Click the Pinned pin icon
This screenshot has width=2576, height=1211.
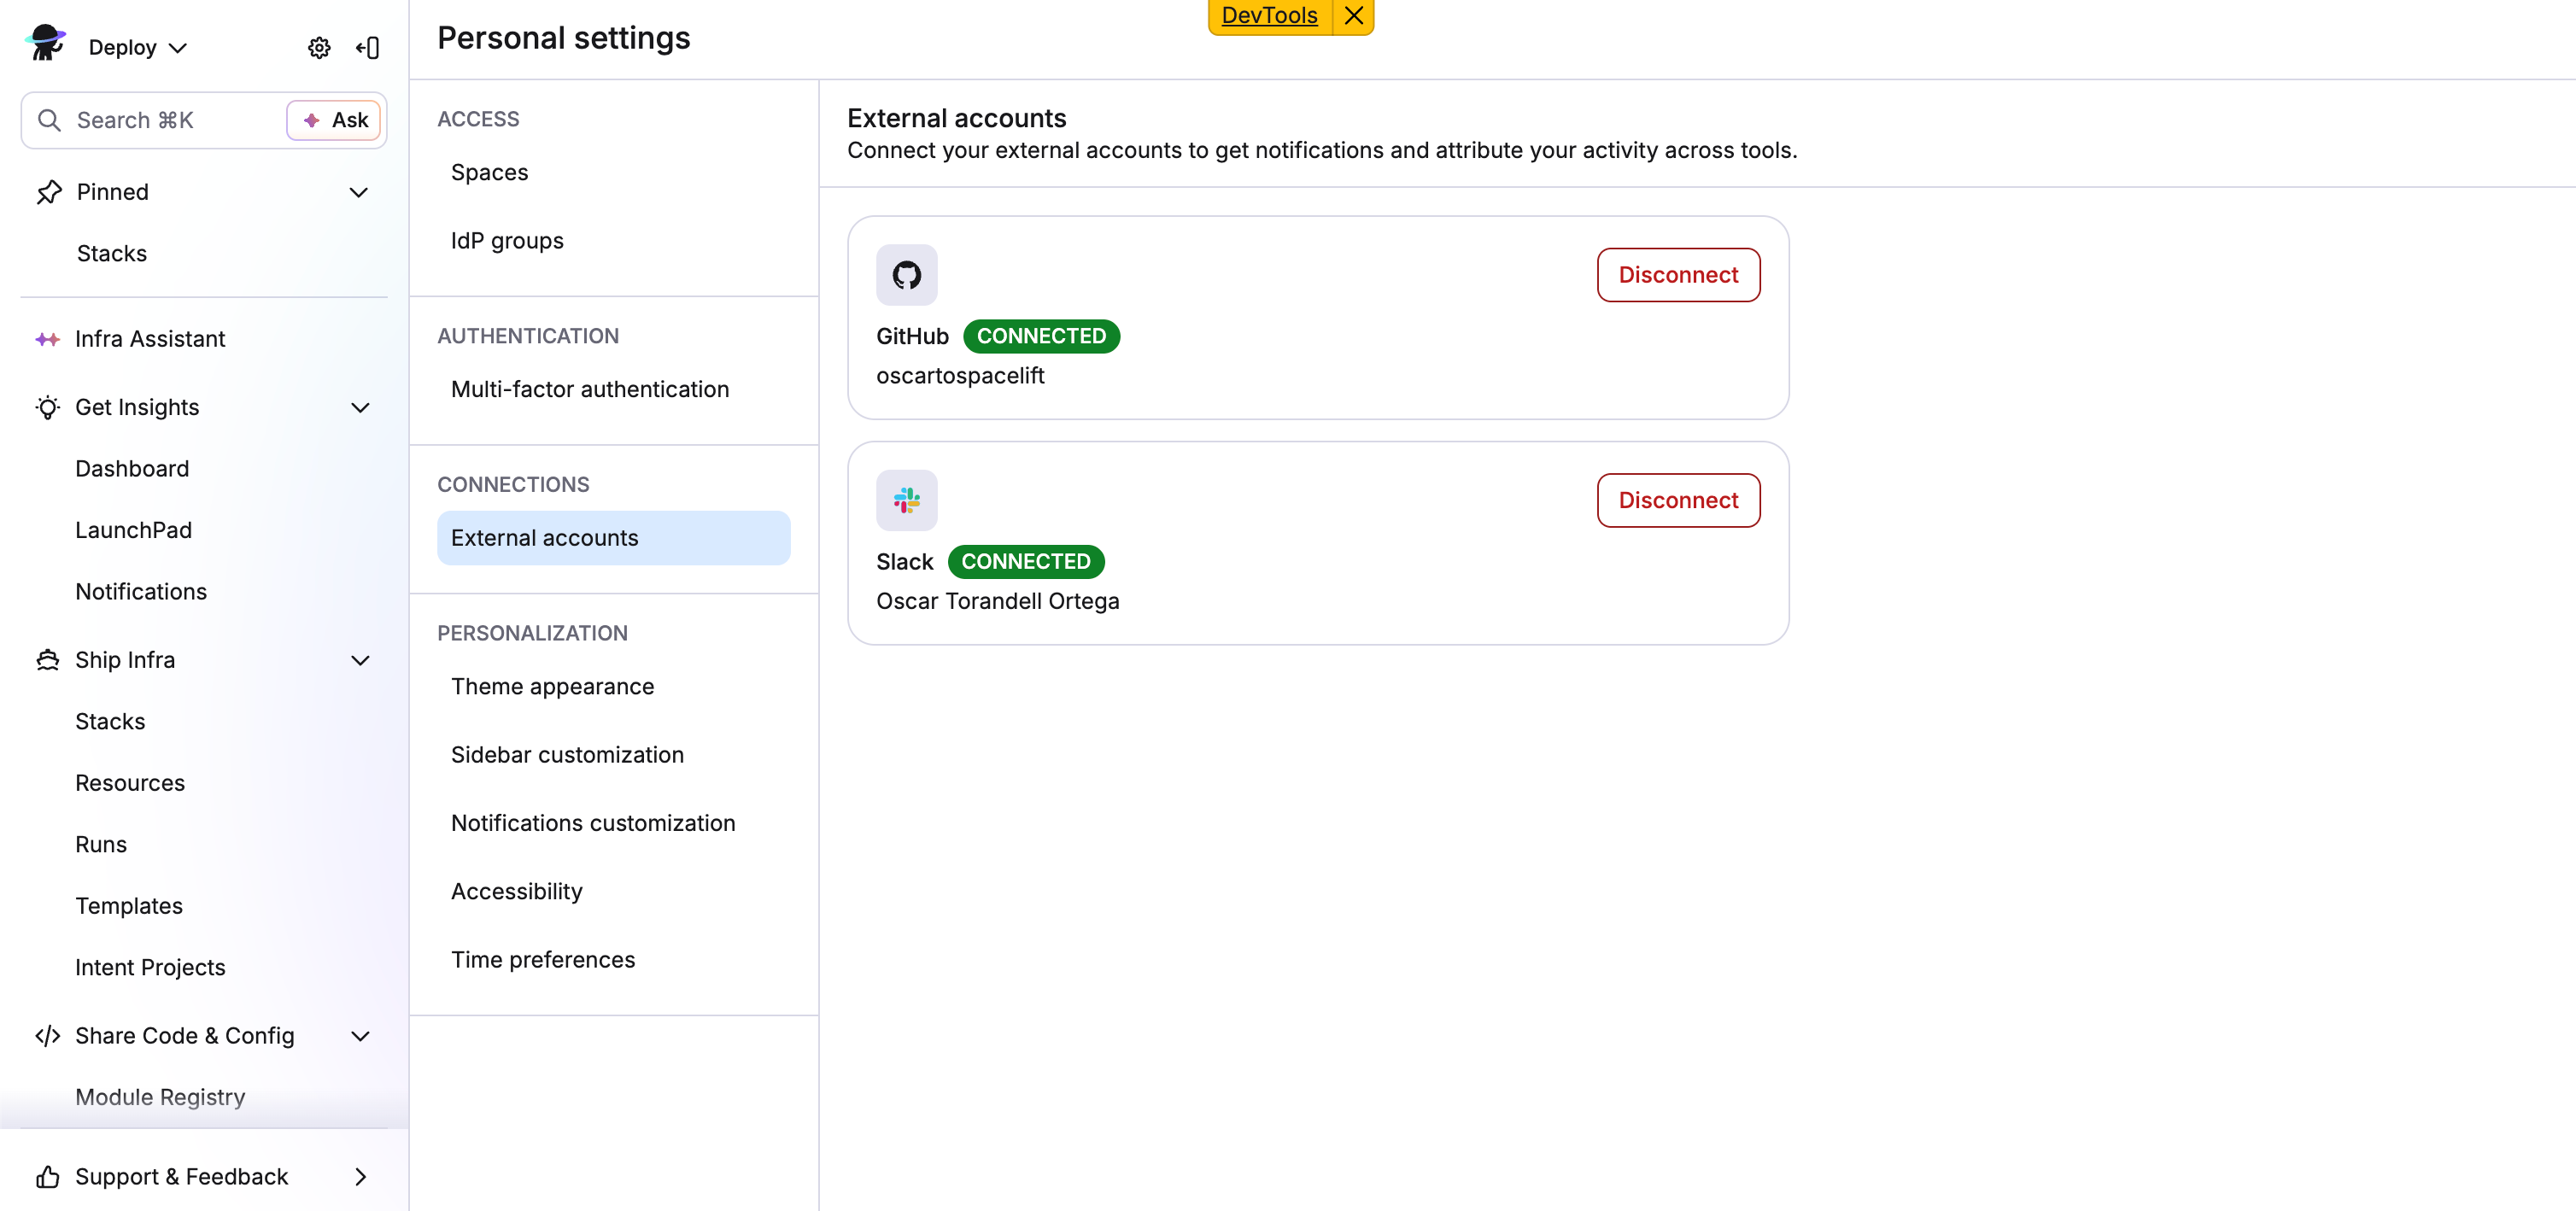click(x=49, y=192)
